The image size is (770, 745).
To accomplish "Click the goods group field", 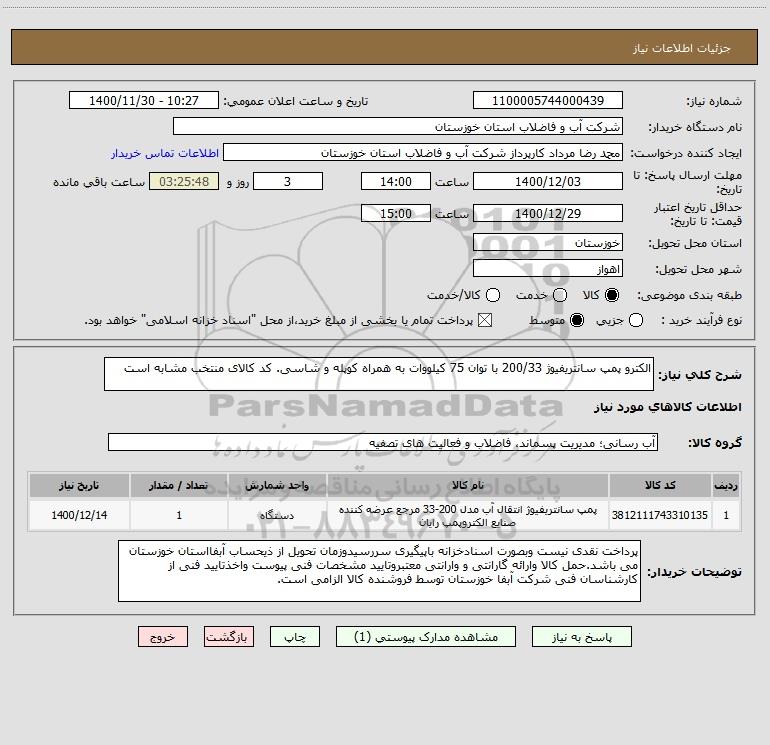I will coord(383,442).
